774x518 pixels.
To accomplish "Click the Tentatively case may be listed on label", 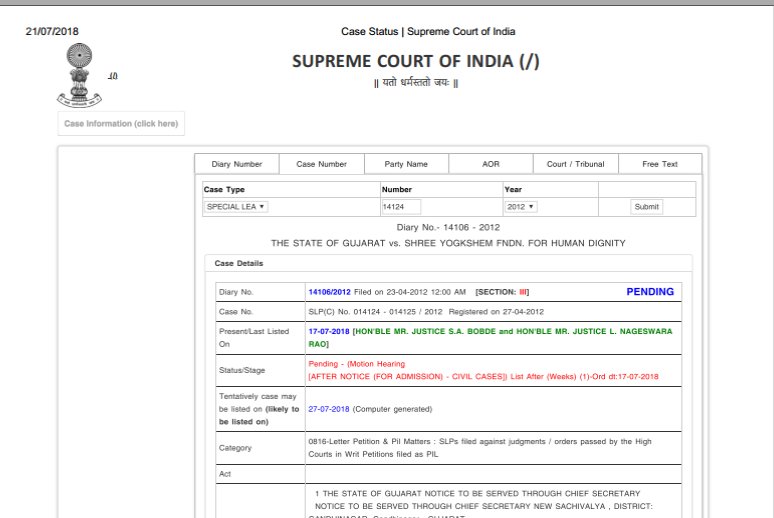I will pos(259,409).
